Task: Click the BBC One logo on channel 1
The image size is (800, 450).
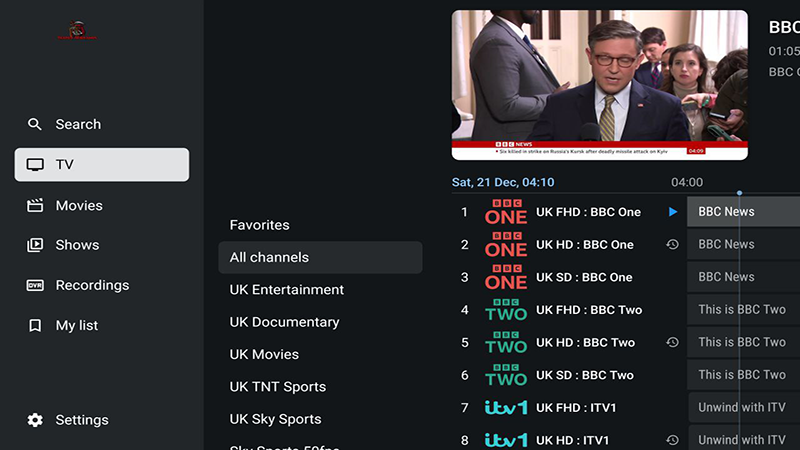Action: (x=505, y=212)
